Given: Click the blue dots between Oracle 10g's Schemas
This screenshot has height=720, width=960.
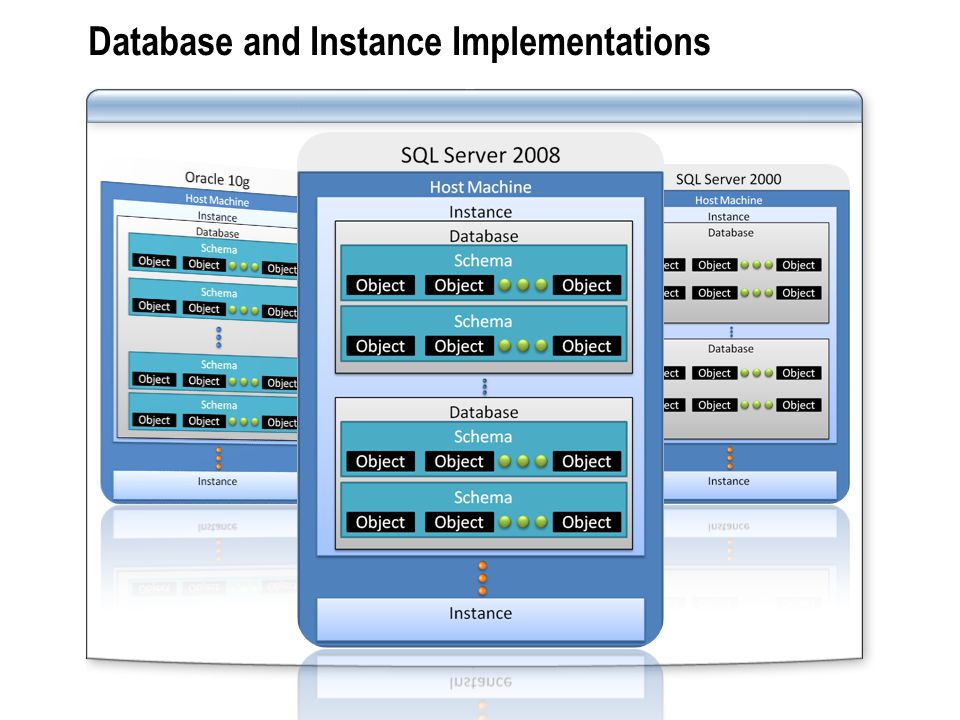Looking at the screenshot, I should click(219, 337).
